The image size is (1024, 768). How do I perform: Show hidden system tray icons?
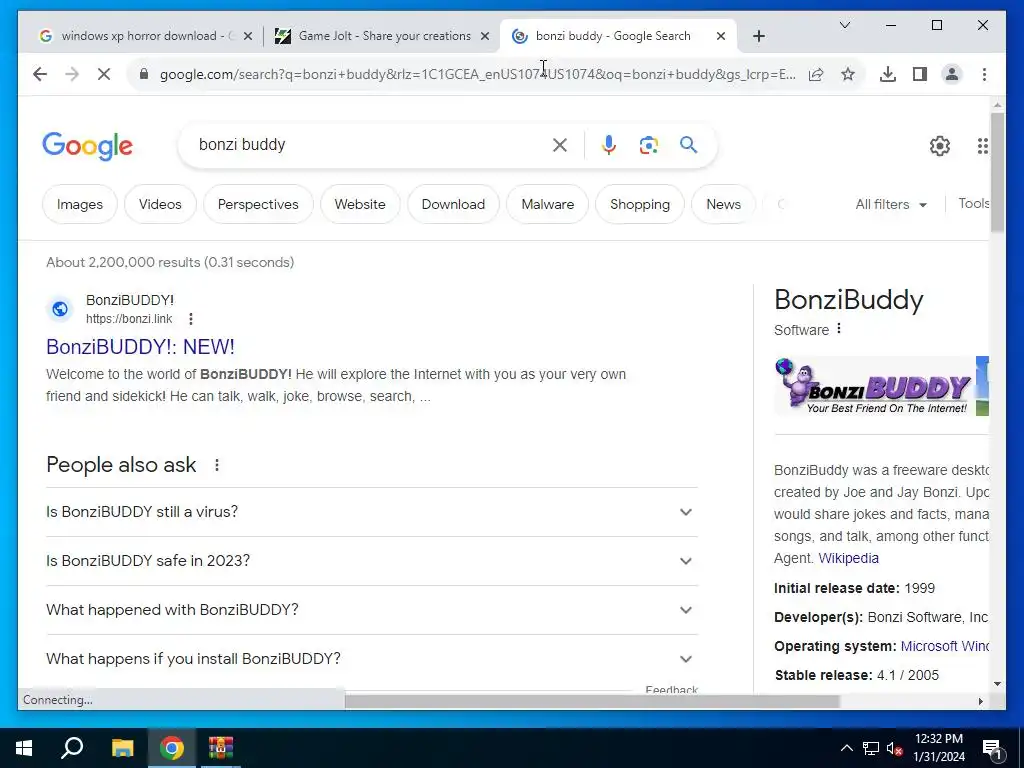click(x=846, y=748)
